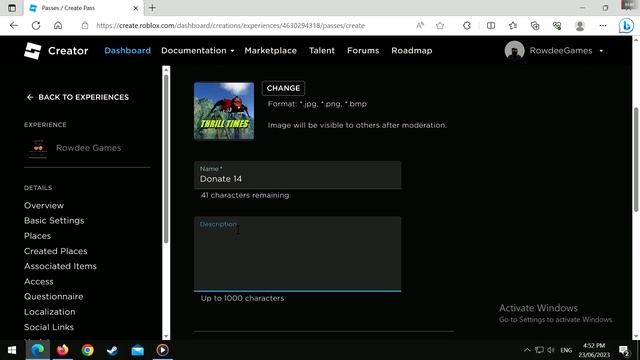Open the Access section
Image resolution: width=640 pixels, height=360 pixels.
38,282
